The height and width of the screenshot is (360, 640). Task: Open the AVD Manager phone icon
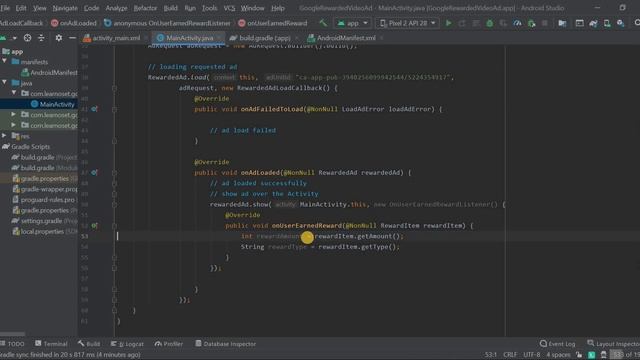[607, 23]
